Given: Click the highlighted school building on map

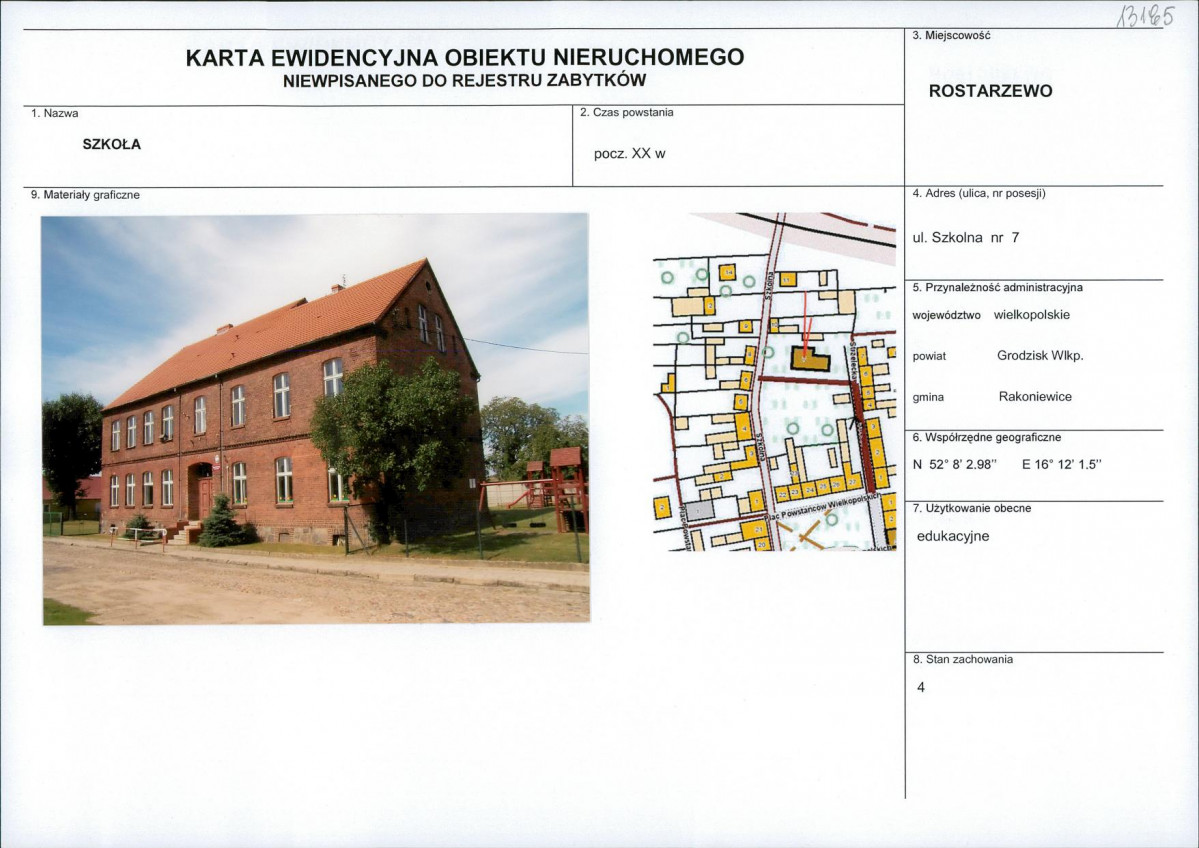Looking at the screenshot, I should tap(810, 359).
